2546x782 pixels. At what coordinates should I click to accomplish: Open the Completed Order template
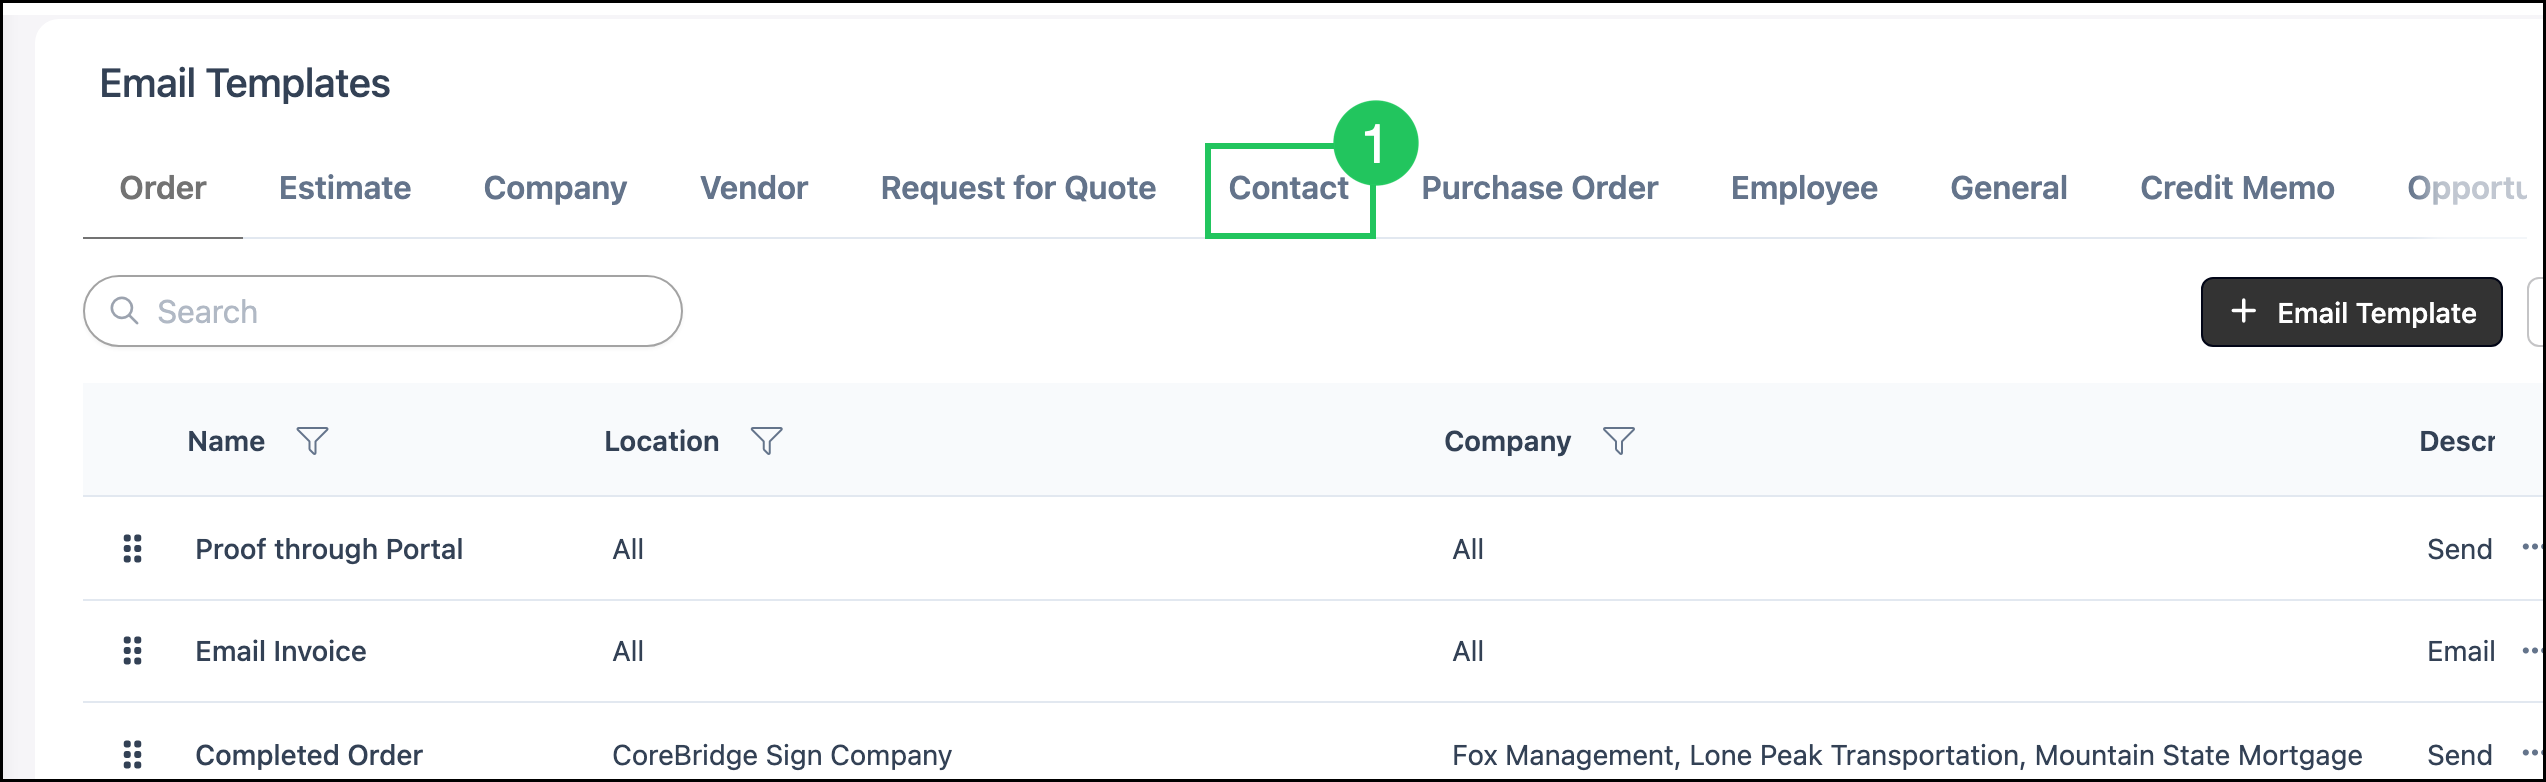click(x=309, y=755)
